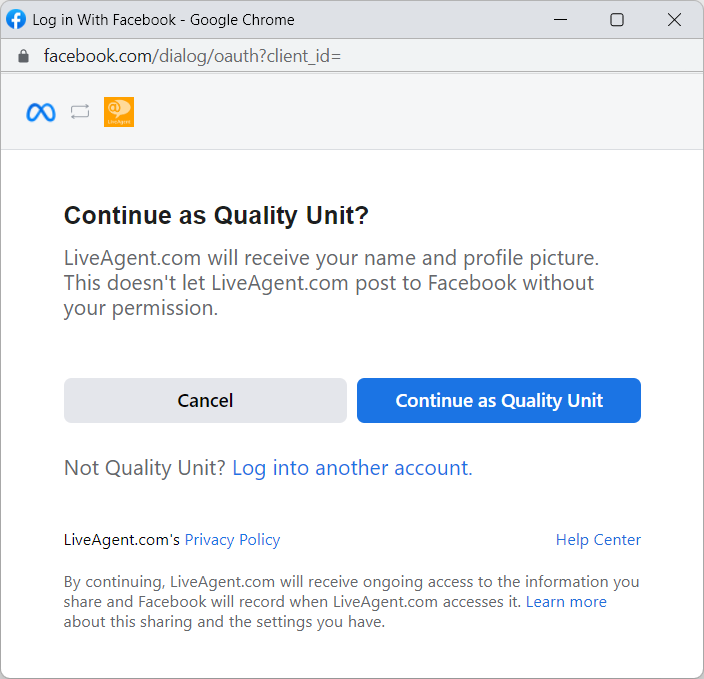Screen dimensions: 704x679
Task: Open LiveAgent.com's Privacy Policy link
Action: click(x=232, y=540)
